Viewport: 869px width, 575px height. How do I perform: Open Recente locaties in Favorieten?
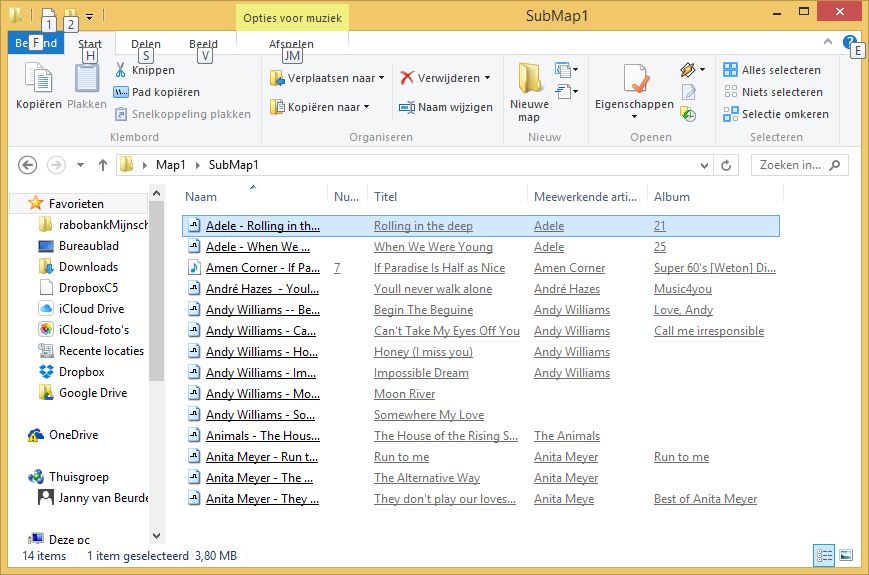click(91, 351)
